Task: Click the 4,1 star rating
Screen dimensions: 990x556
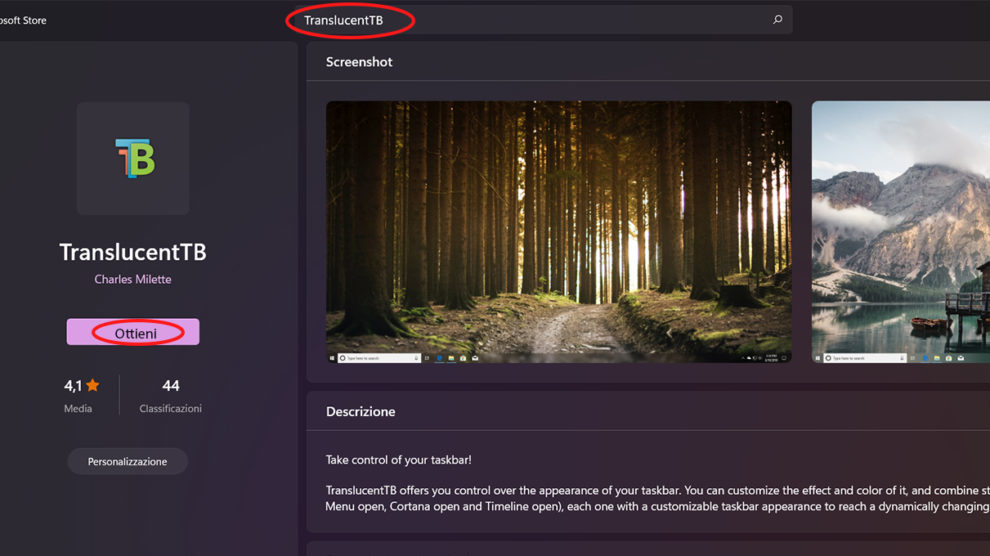Action: point(81,386)
